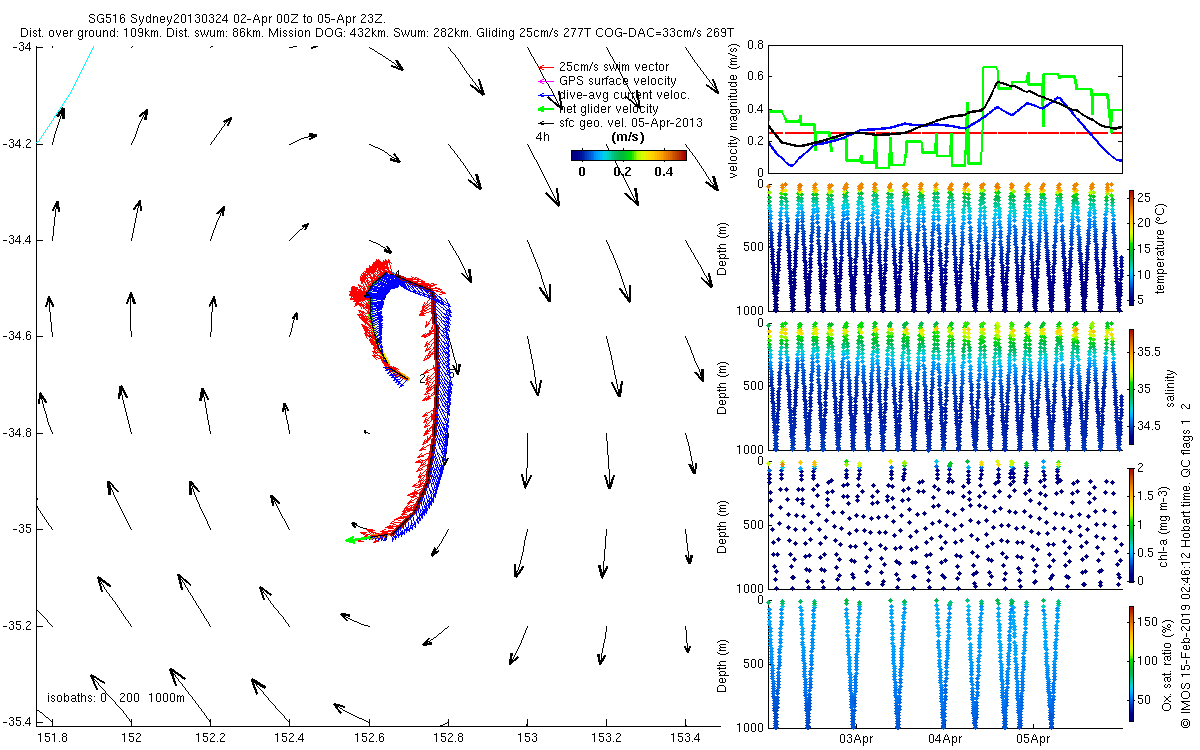Viewport: 1200px width, 750px height.
Task: Click the red dashed line in the velocity plot
Action: [x=945, y=132]
